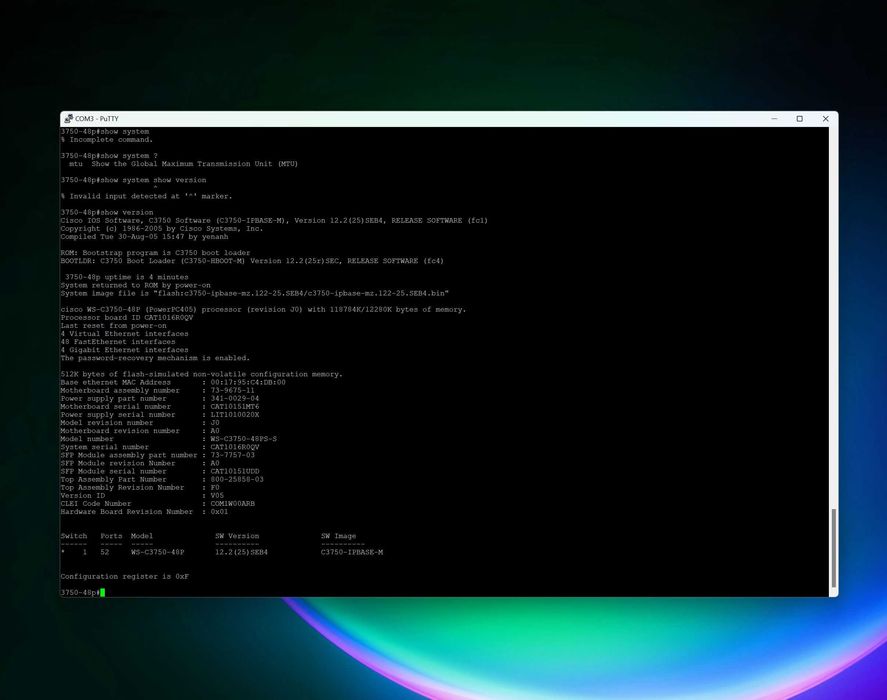Click '48 FastEthernet interfaces' line
887x700 pixels.
pyautogui.click(x=118, y=342)
